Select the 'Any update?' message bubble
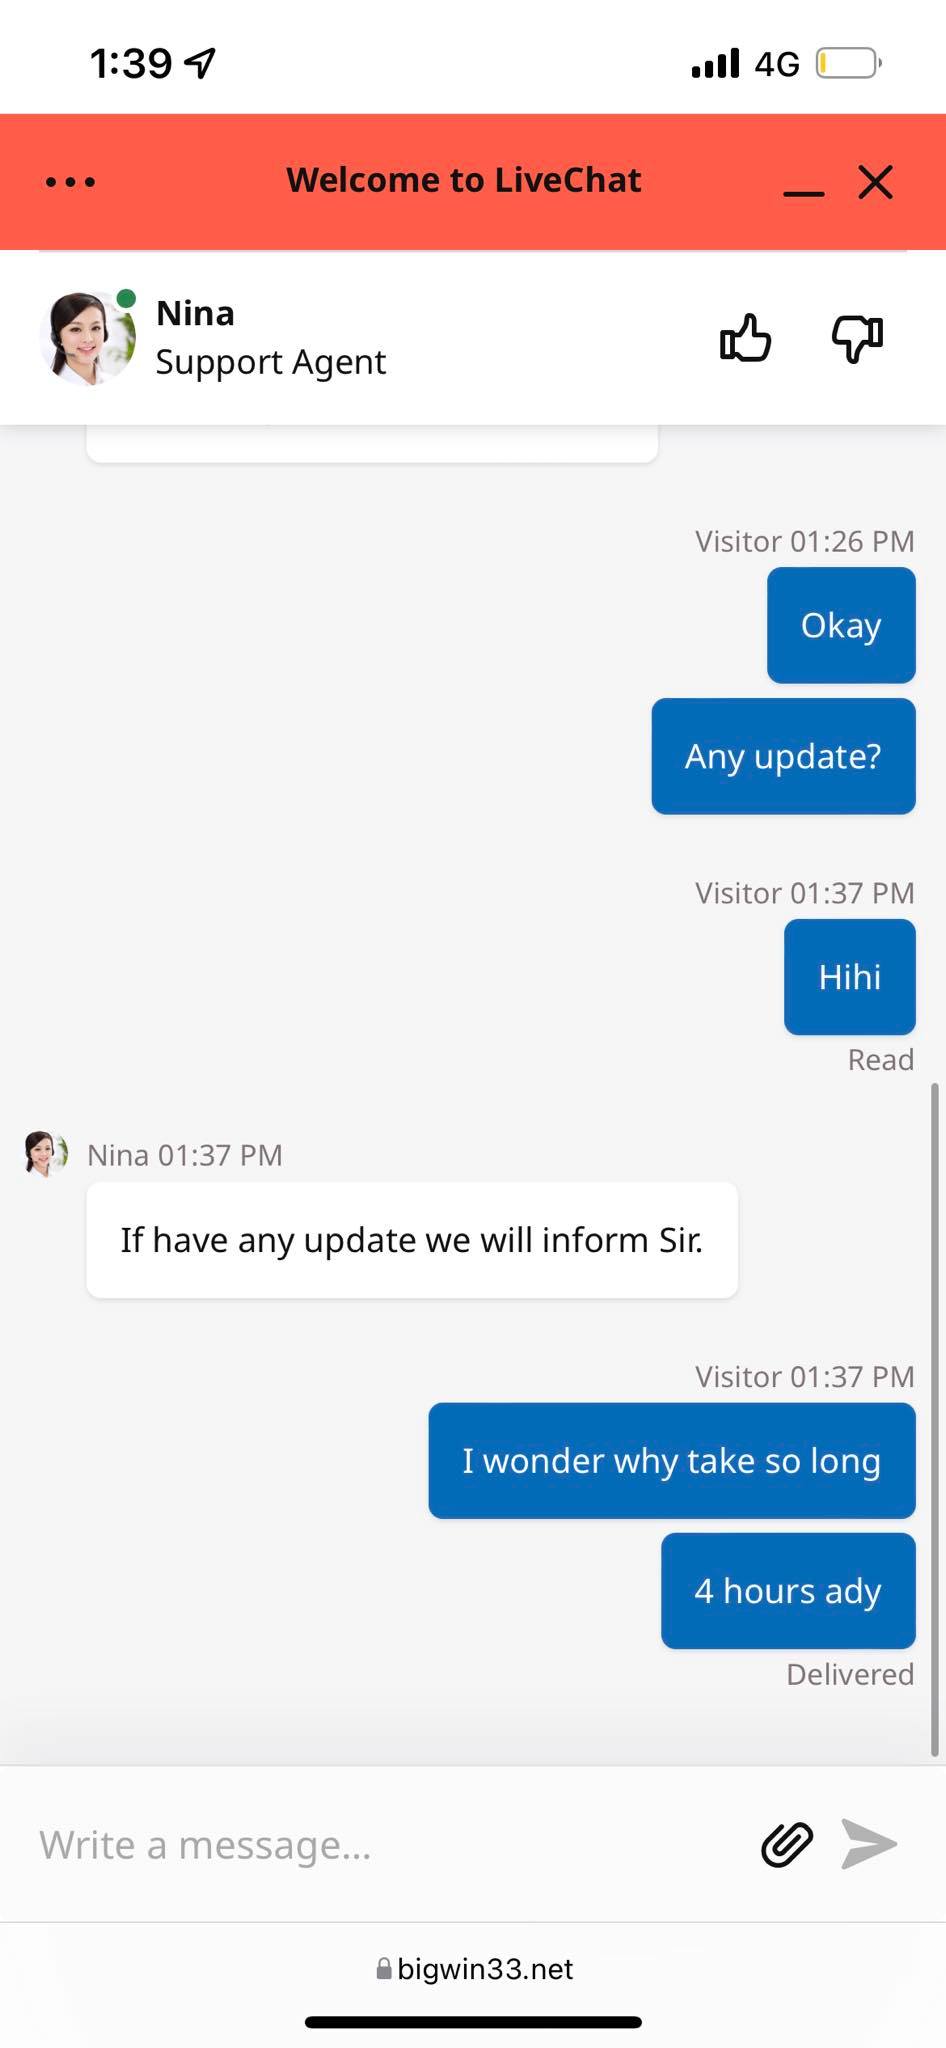The image size is (946, 2048). click(783, 756)
